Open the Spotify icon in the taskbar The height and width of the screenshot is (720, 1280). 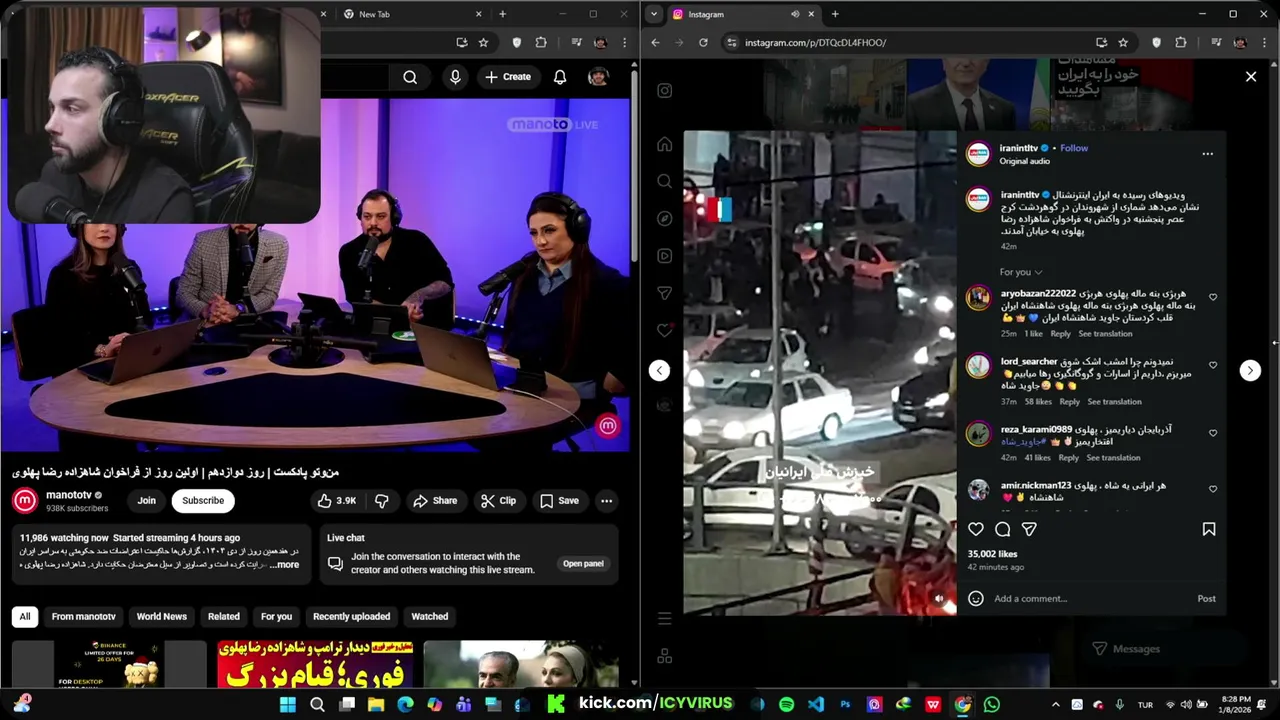(786, 704)
